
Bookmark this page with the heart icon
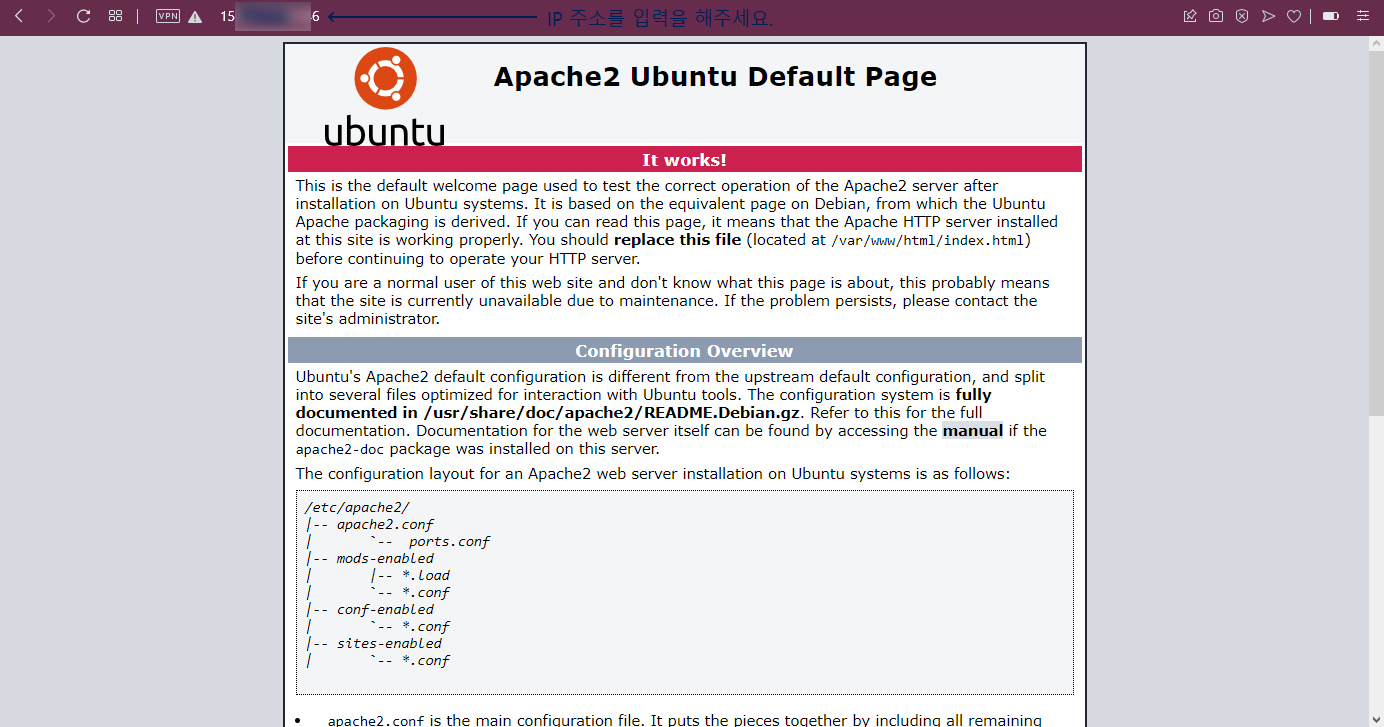click(1294, 16)
